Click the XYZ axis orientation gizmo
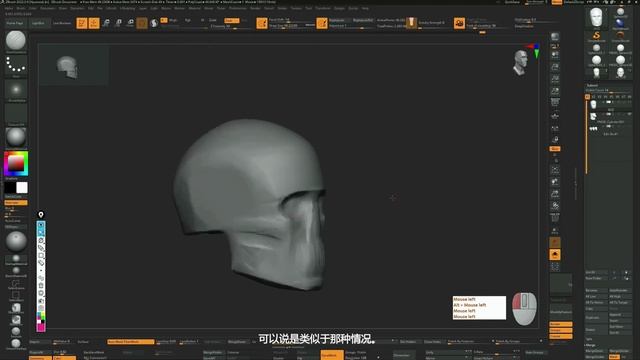This screenshot has height=360, width=640. tap(535, 50)
